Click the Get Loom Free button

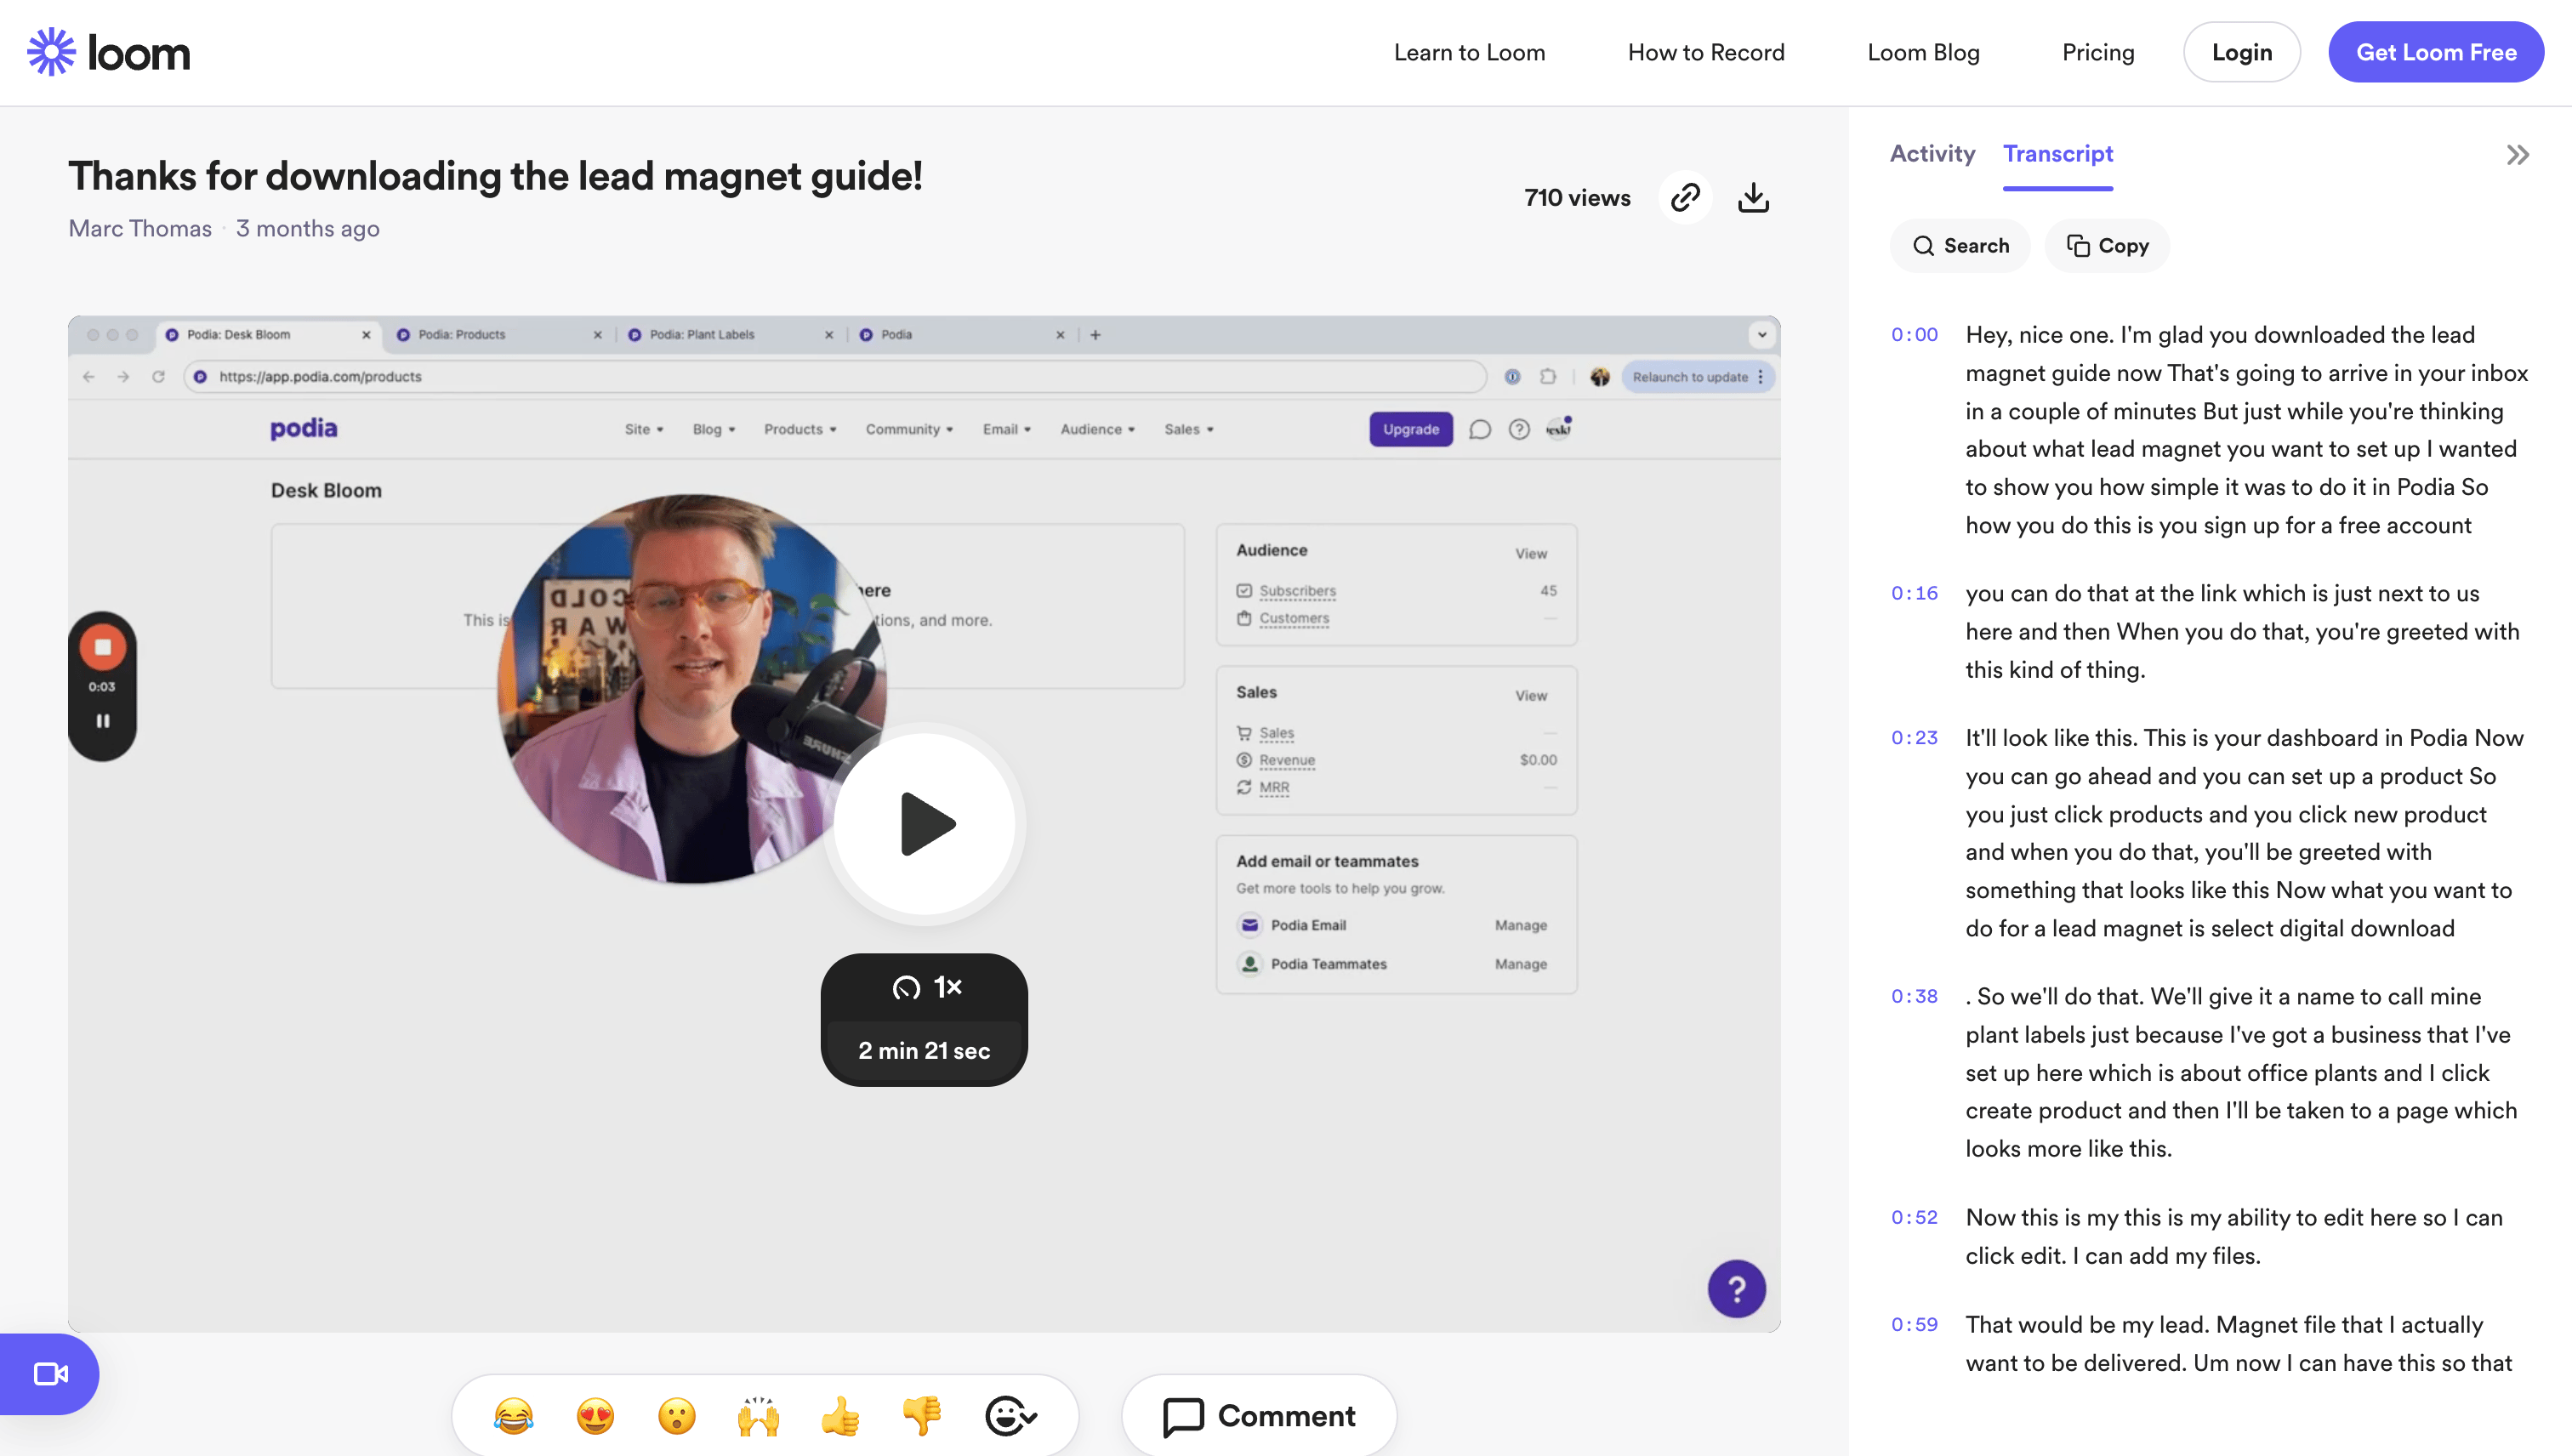click(x=2435, y=52)
